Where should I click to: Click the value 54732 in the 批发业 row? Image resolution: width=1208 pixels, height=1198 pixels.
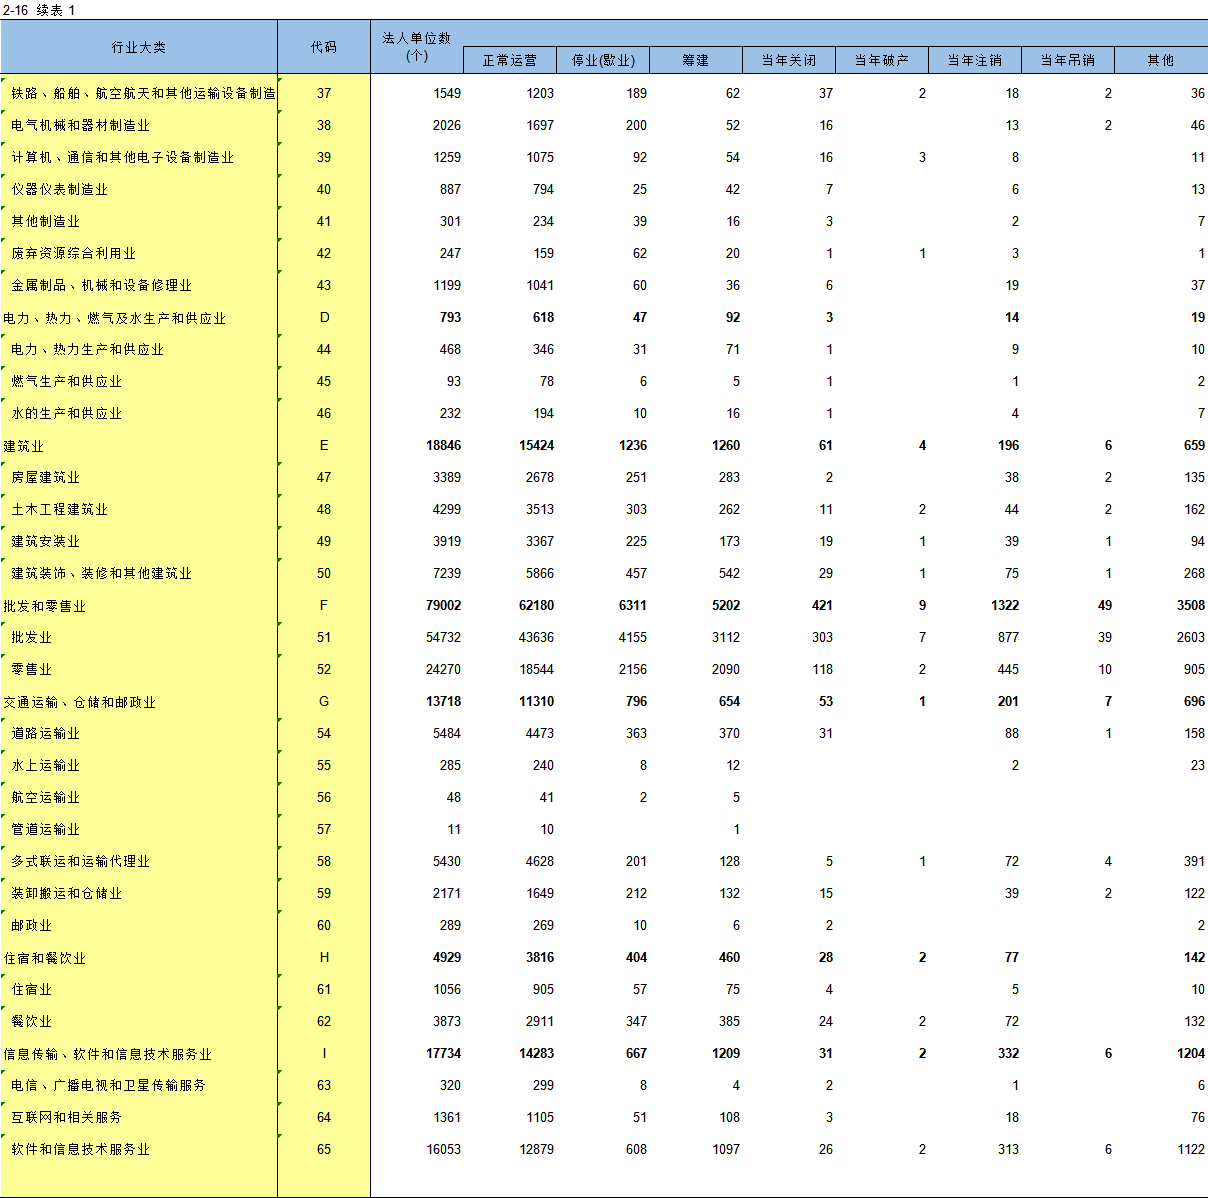(443, 637)
